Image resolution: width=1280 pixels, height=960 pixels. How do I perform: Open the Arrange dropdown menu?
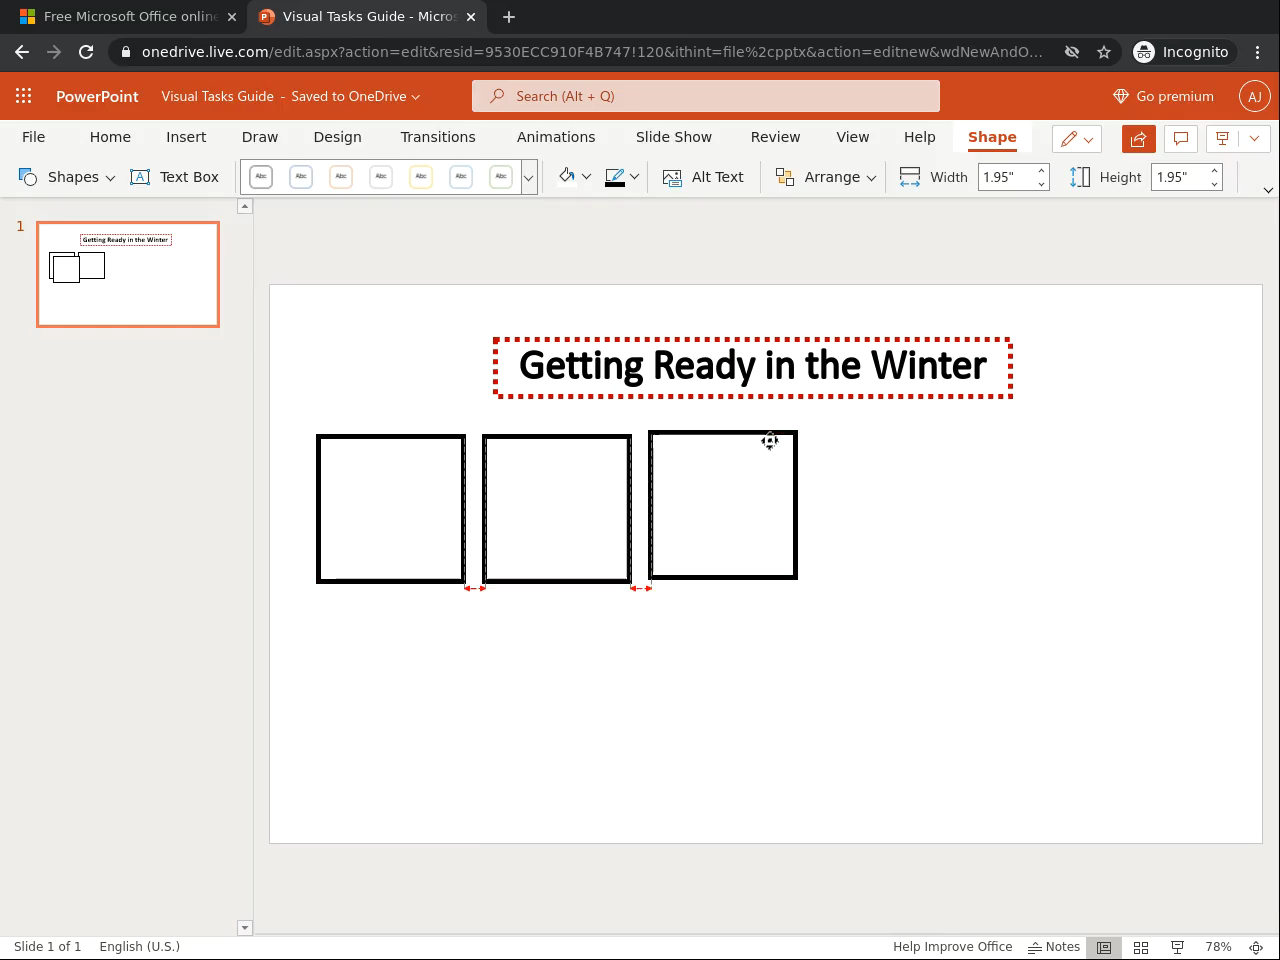tap(826, 177)
